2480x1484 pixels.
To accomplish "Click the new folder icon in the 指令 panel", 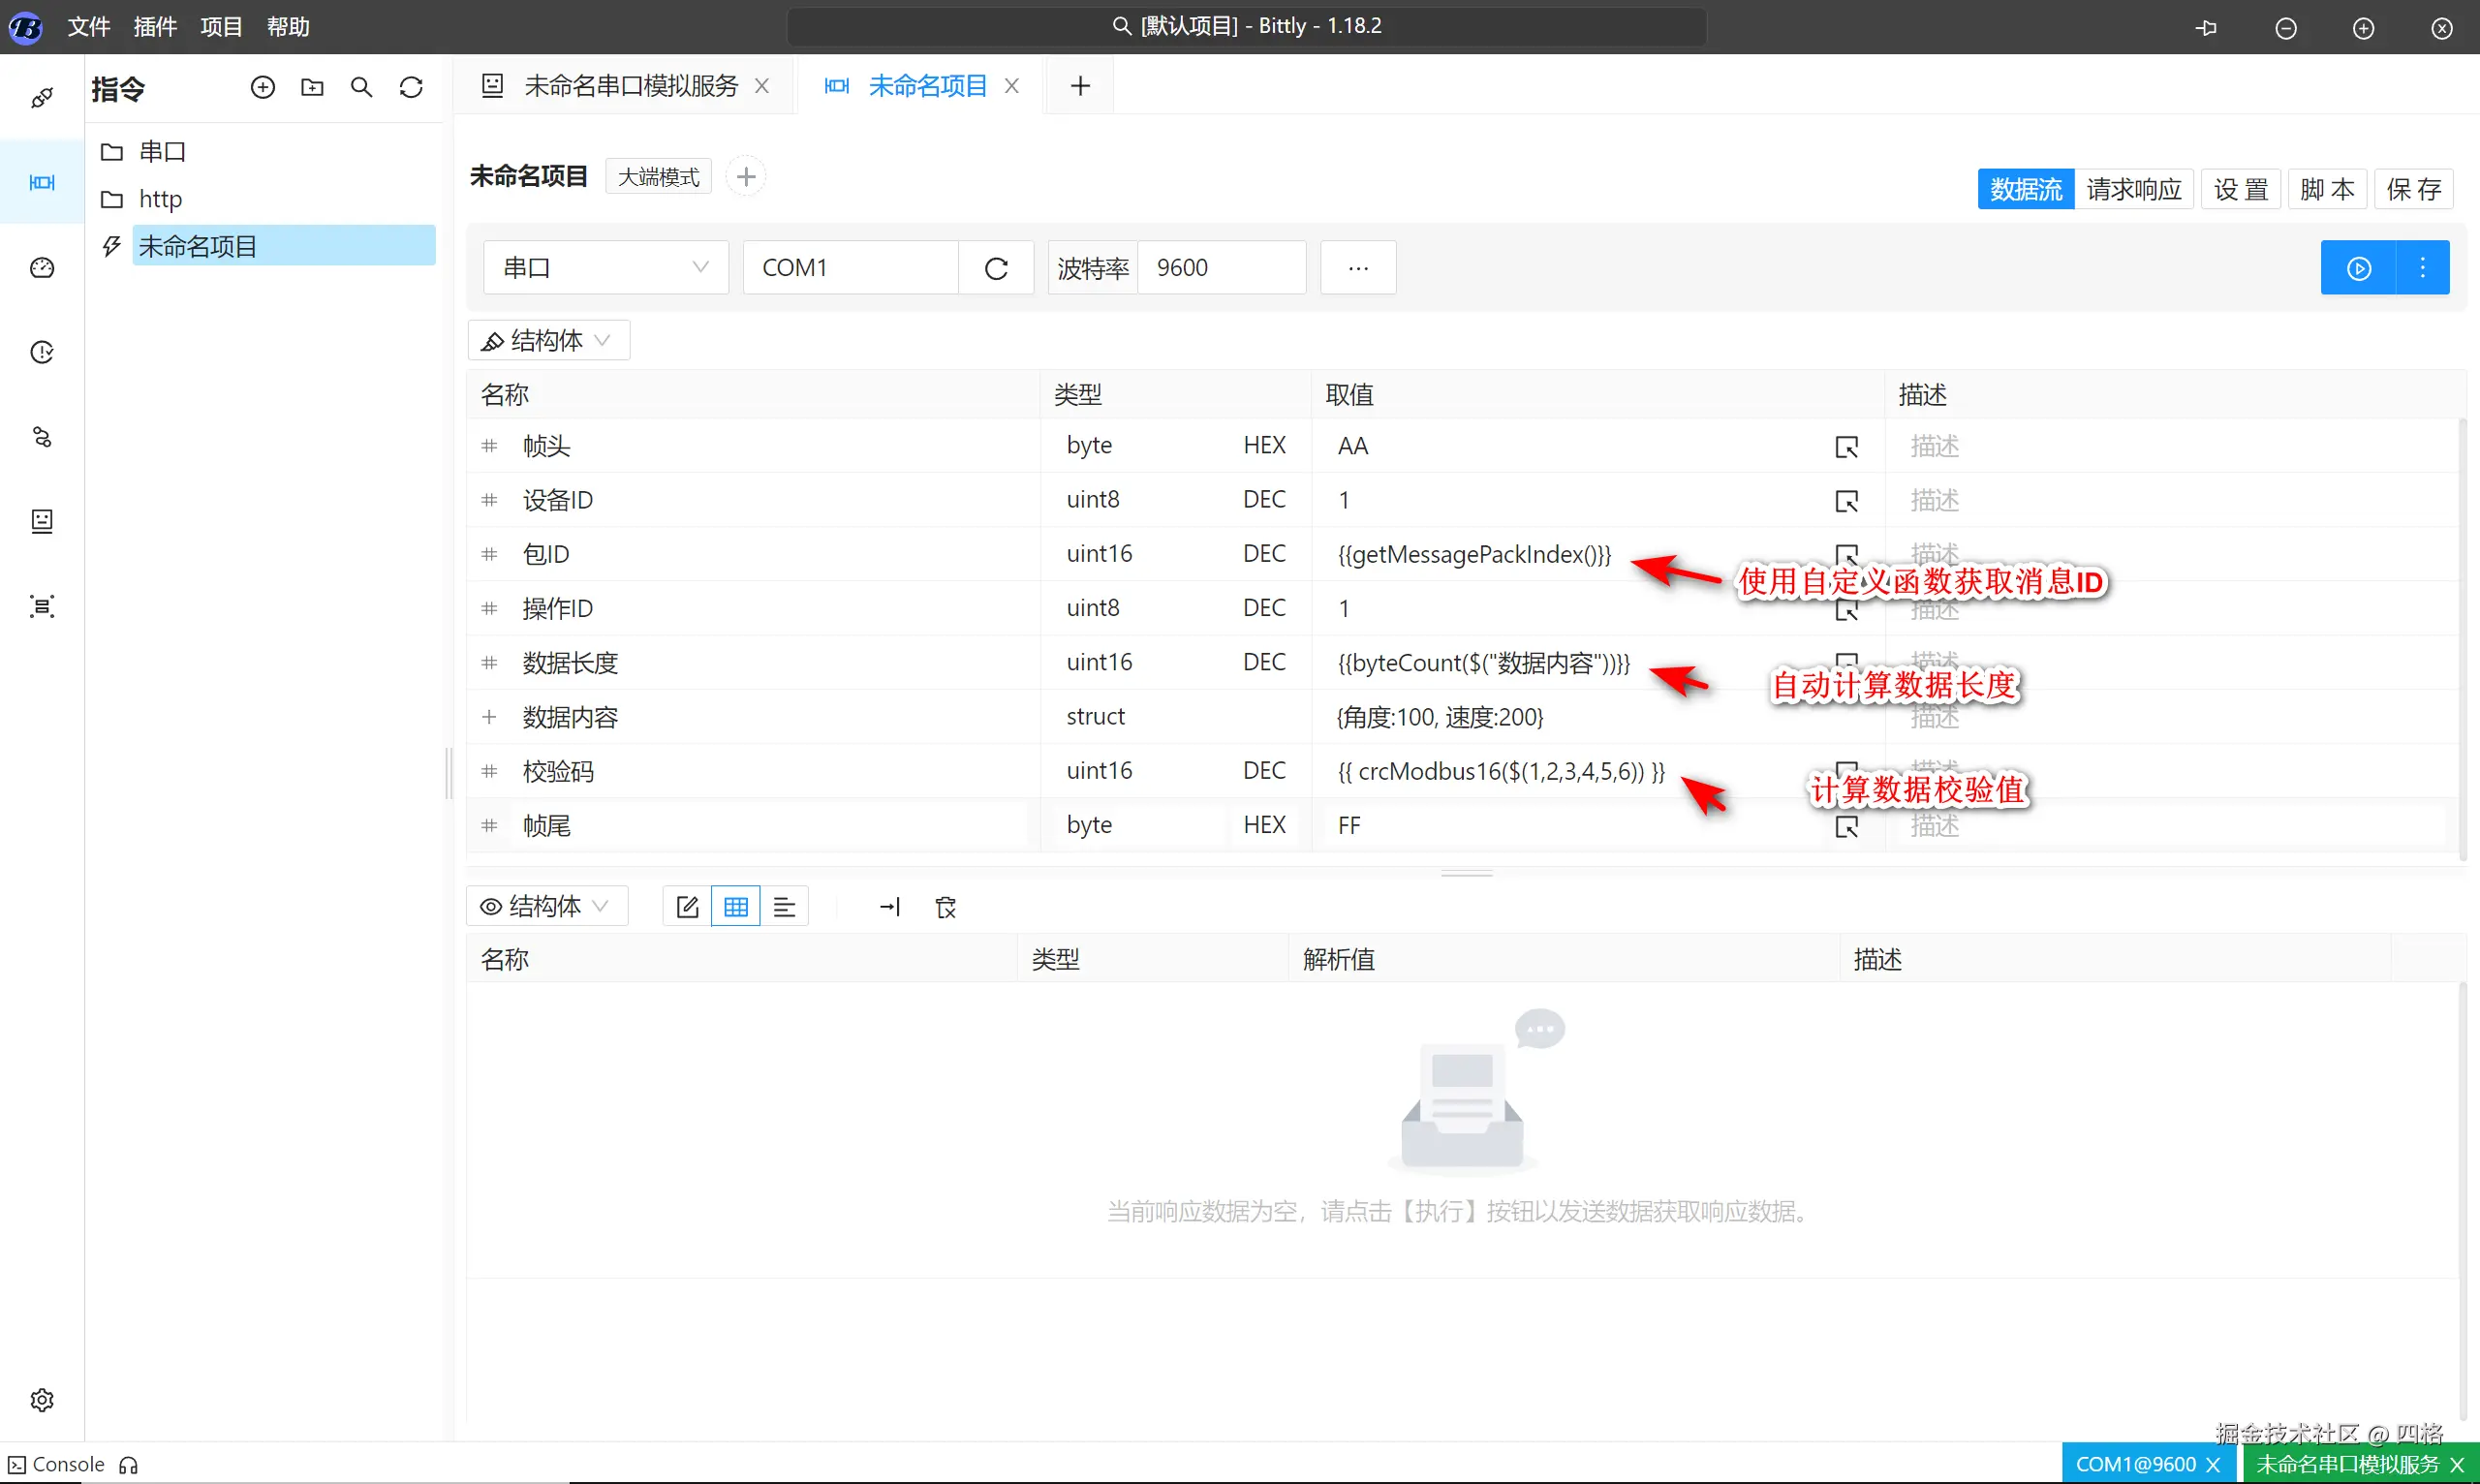I will tap(312, 88).
